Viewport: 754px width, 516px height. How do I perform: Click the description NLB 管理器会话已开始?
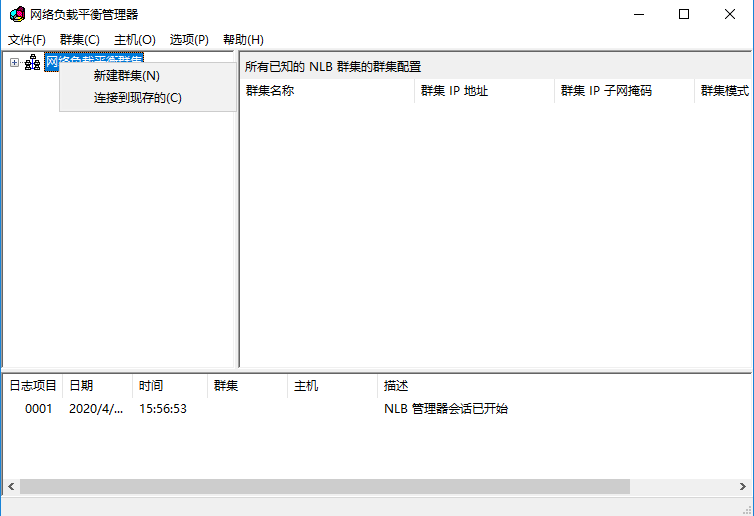[446, 409]
